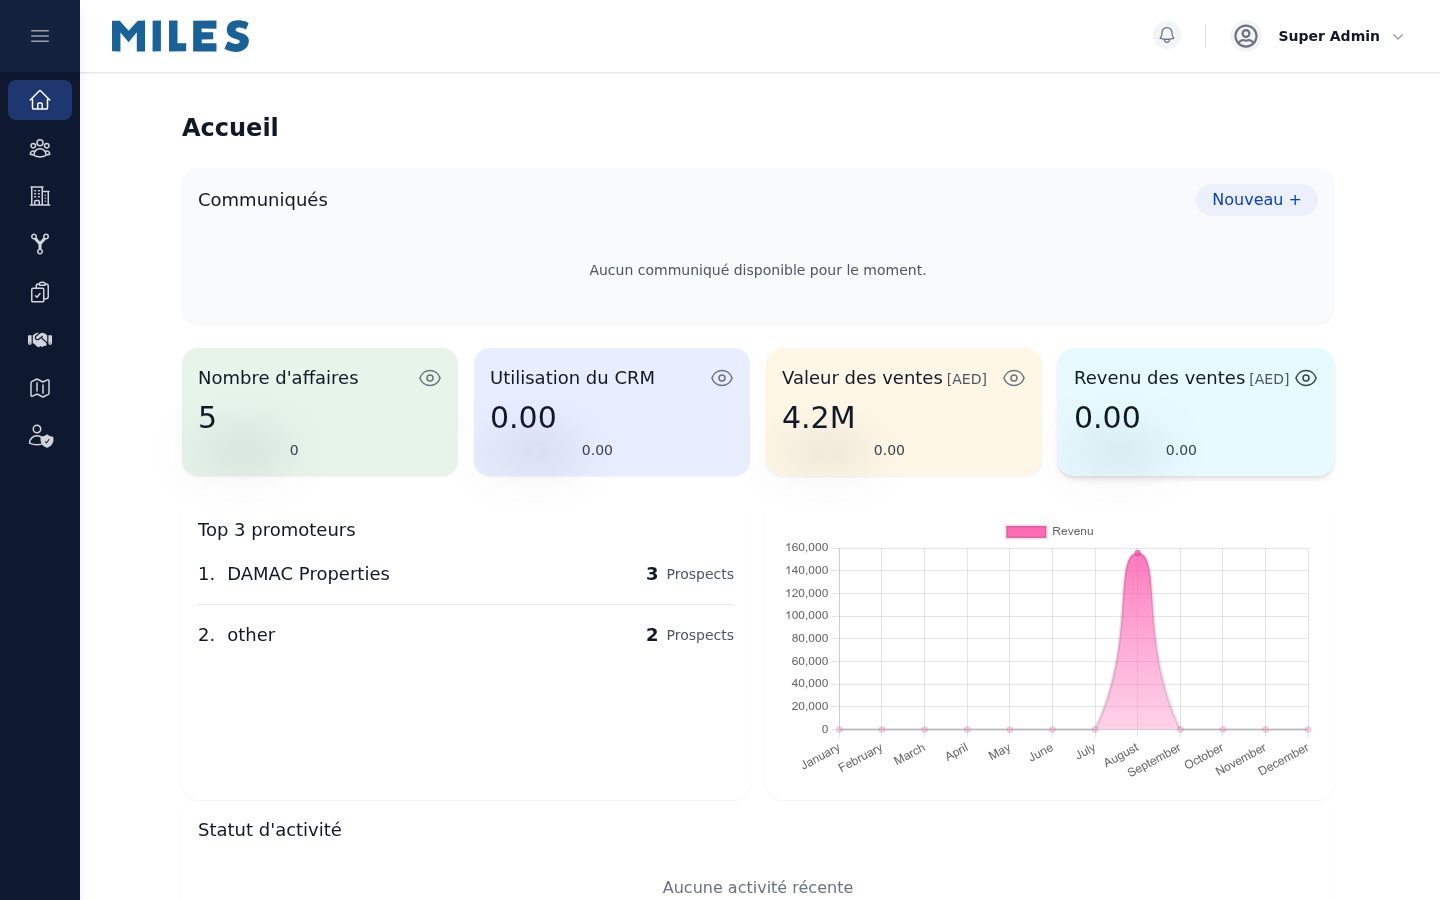This screenshot has height=900, width=1440.
Task: Toggle visibility of Nombre d'affaires card
Action: [x=430, y=378]
